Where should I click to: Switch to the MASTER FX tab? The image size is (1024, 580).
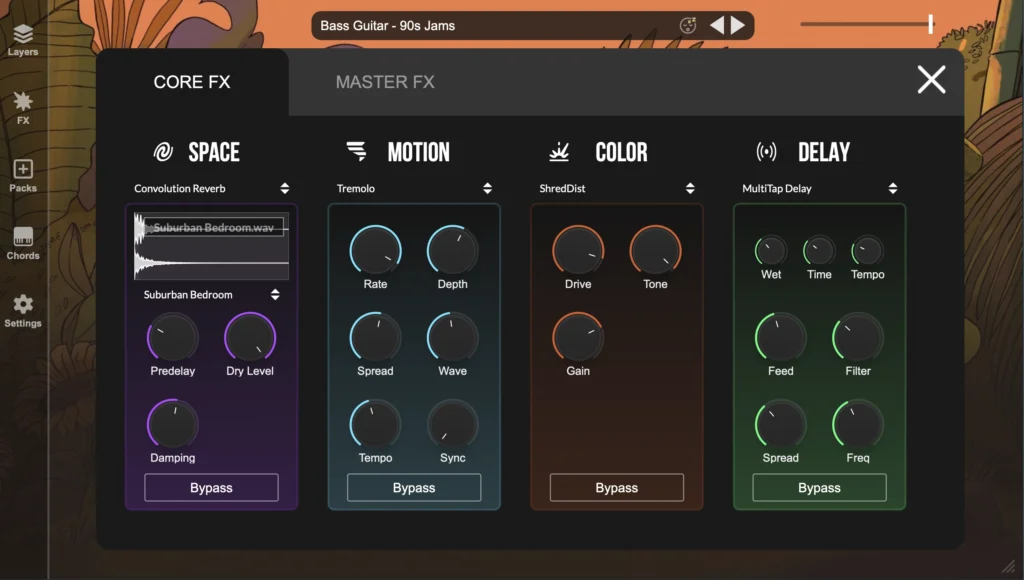click(x=385, y=82)
